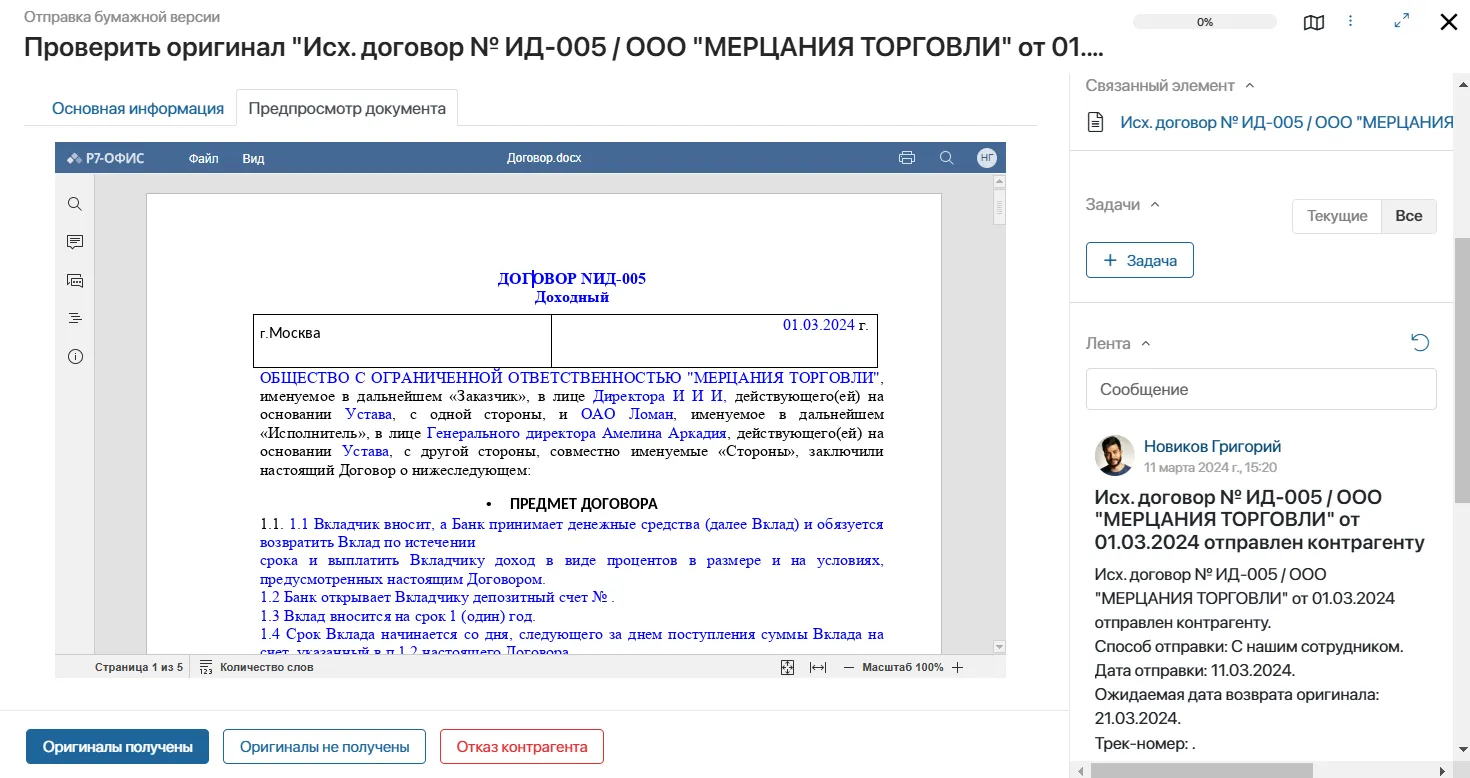The height and width of the screenshot is (778, 1470).
Task: Open the navigation headings panel icon
Action: coord(74,318)
